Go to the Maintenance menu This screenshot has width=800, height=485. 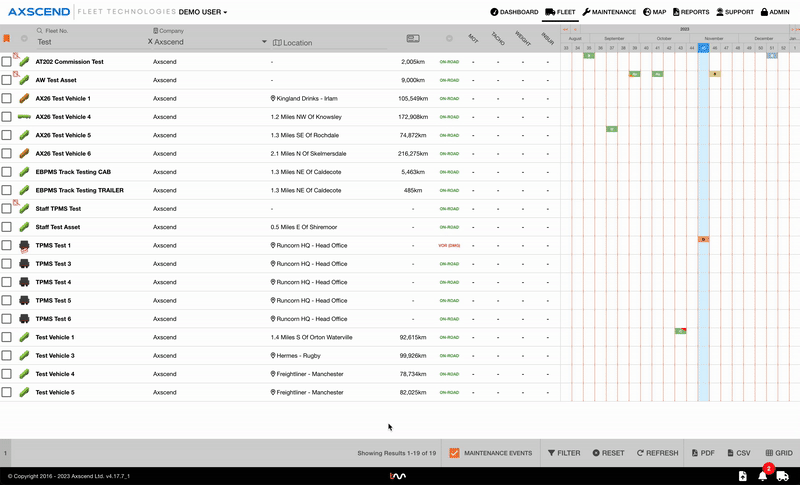coord(608,12)
